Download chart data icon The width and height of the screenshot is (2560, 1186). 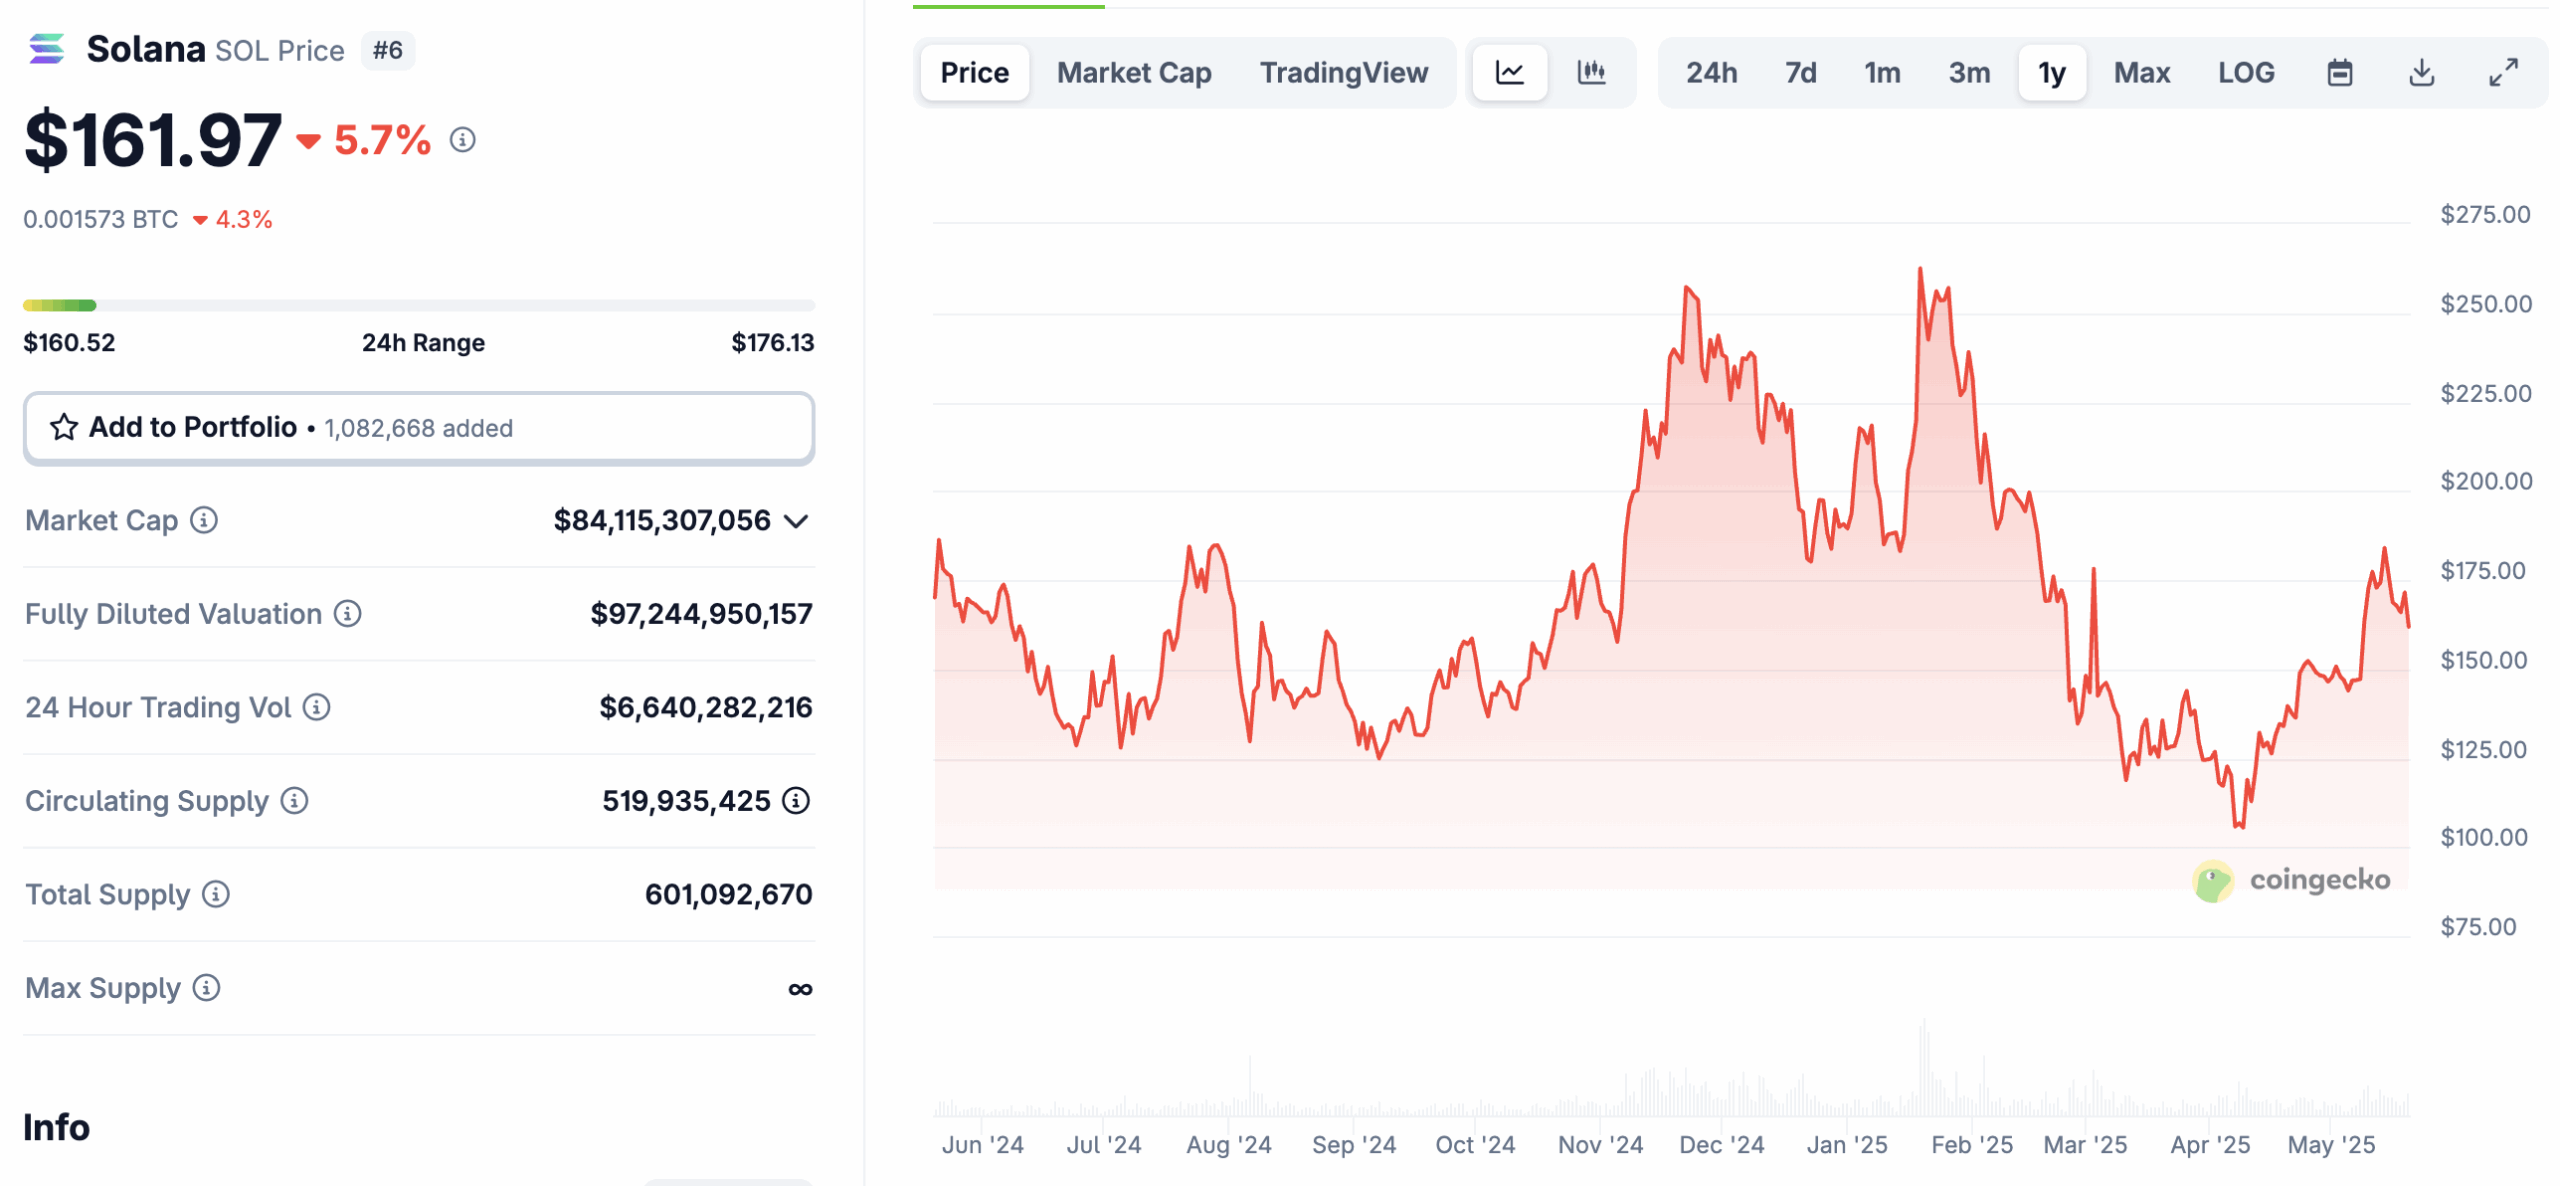click(2421, 72)
